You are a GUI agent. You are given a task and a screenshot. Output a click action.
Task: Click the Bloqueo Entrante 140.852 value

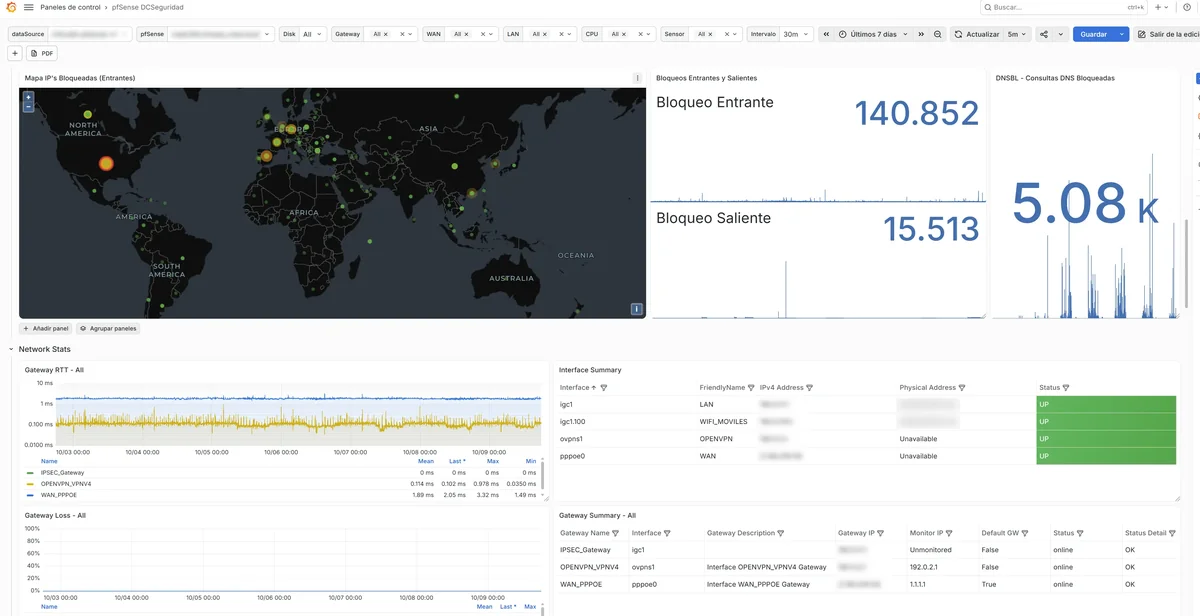click(916, 113)
